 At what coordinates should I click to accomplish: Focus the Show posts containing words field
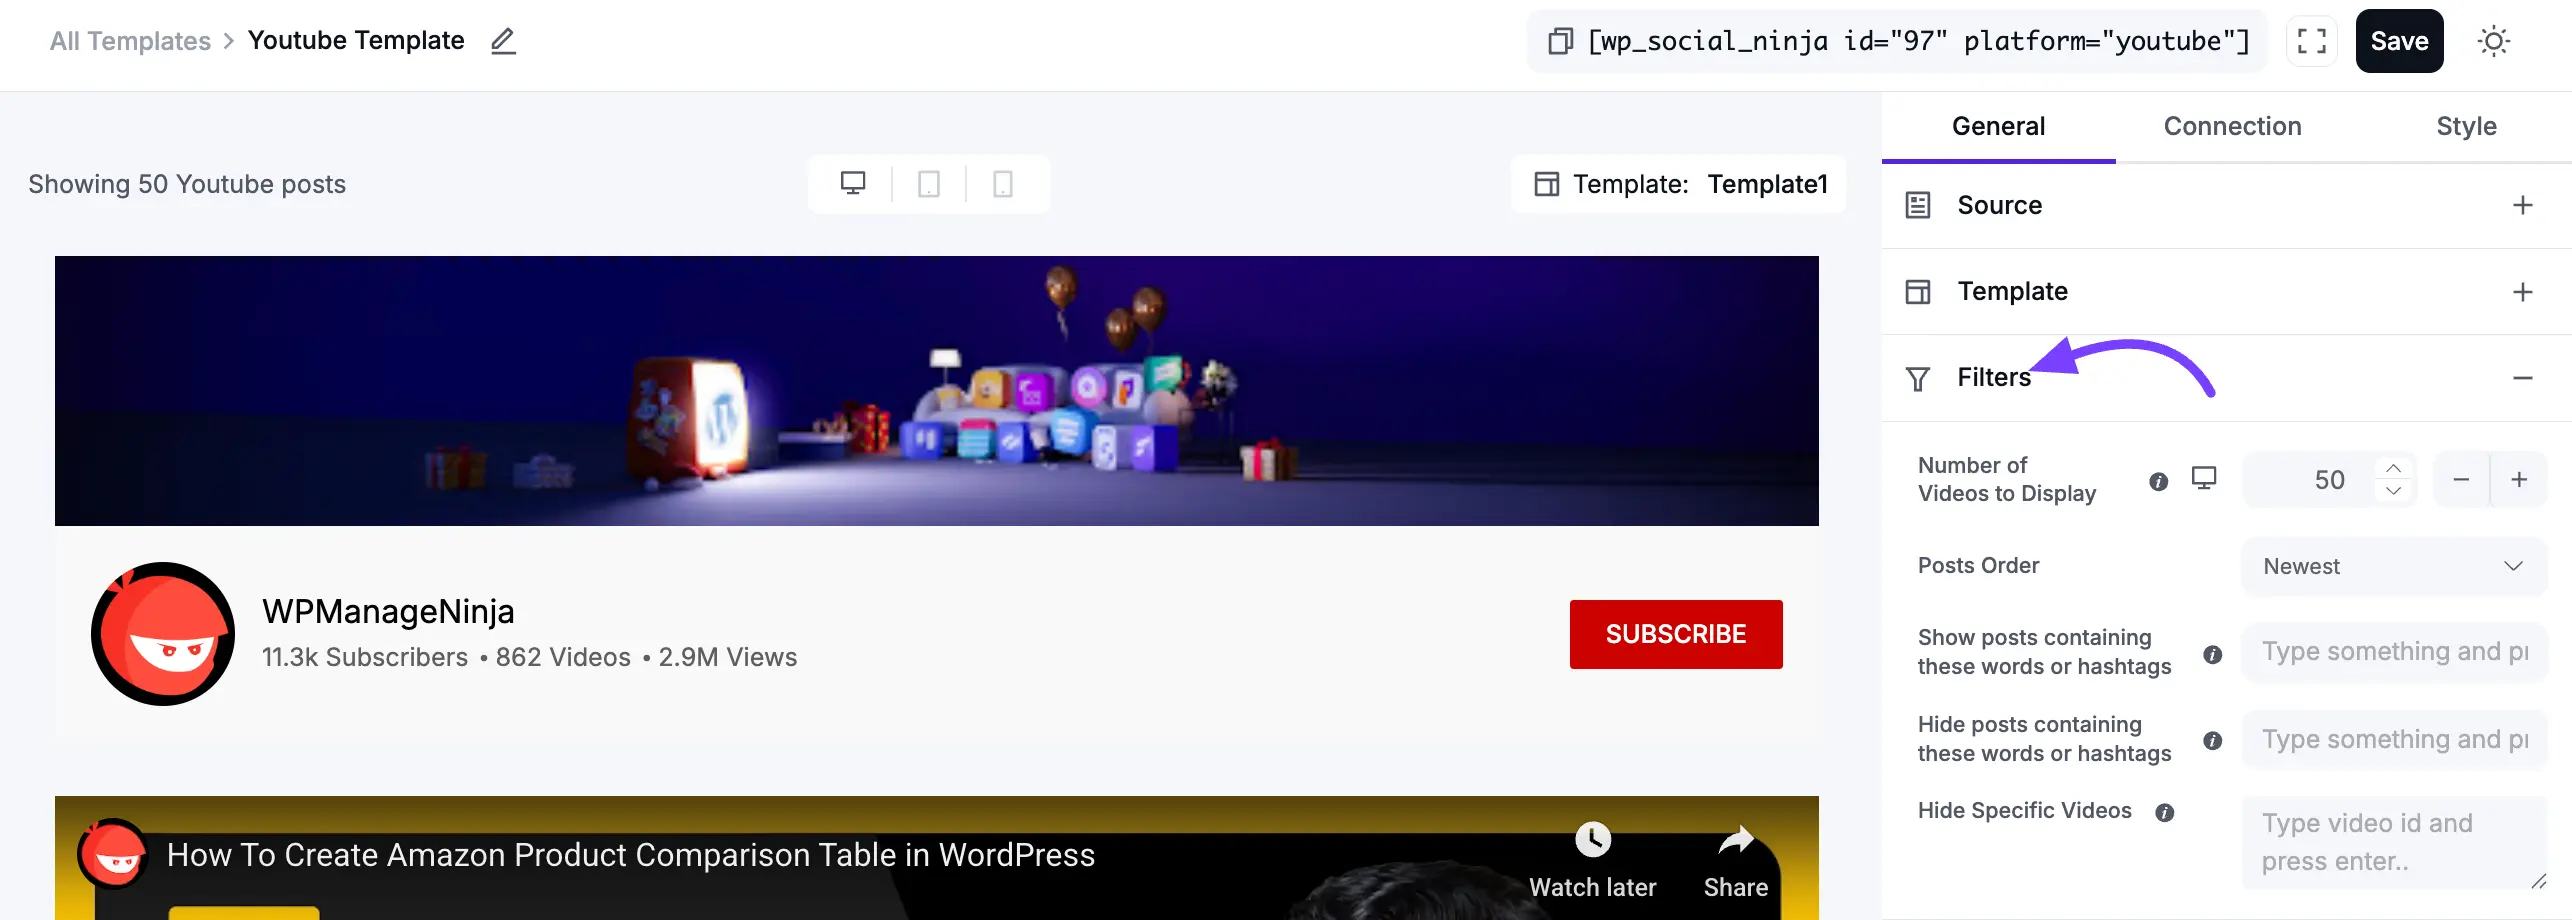click(2393, 652)
